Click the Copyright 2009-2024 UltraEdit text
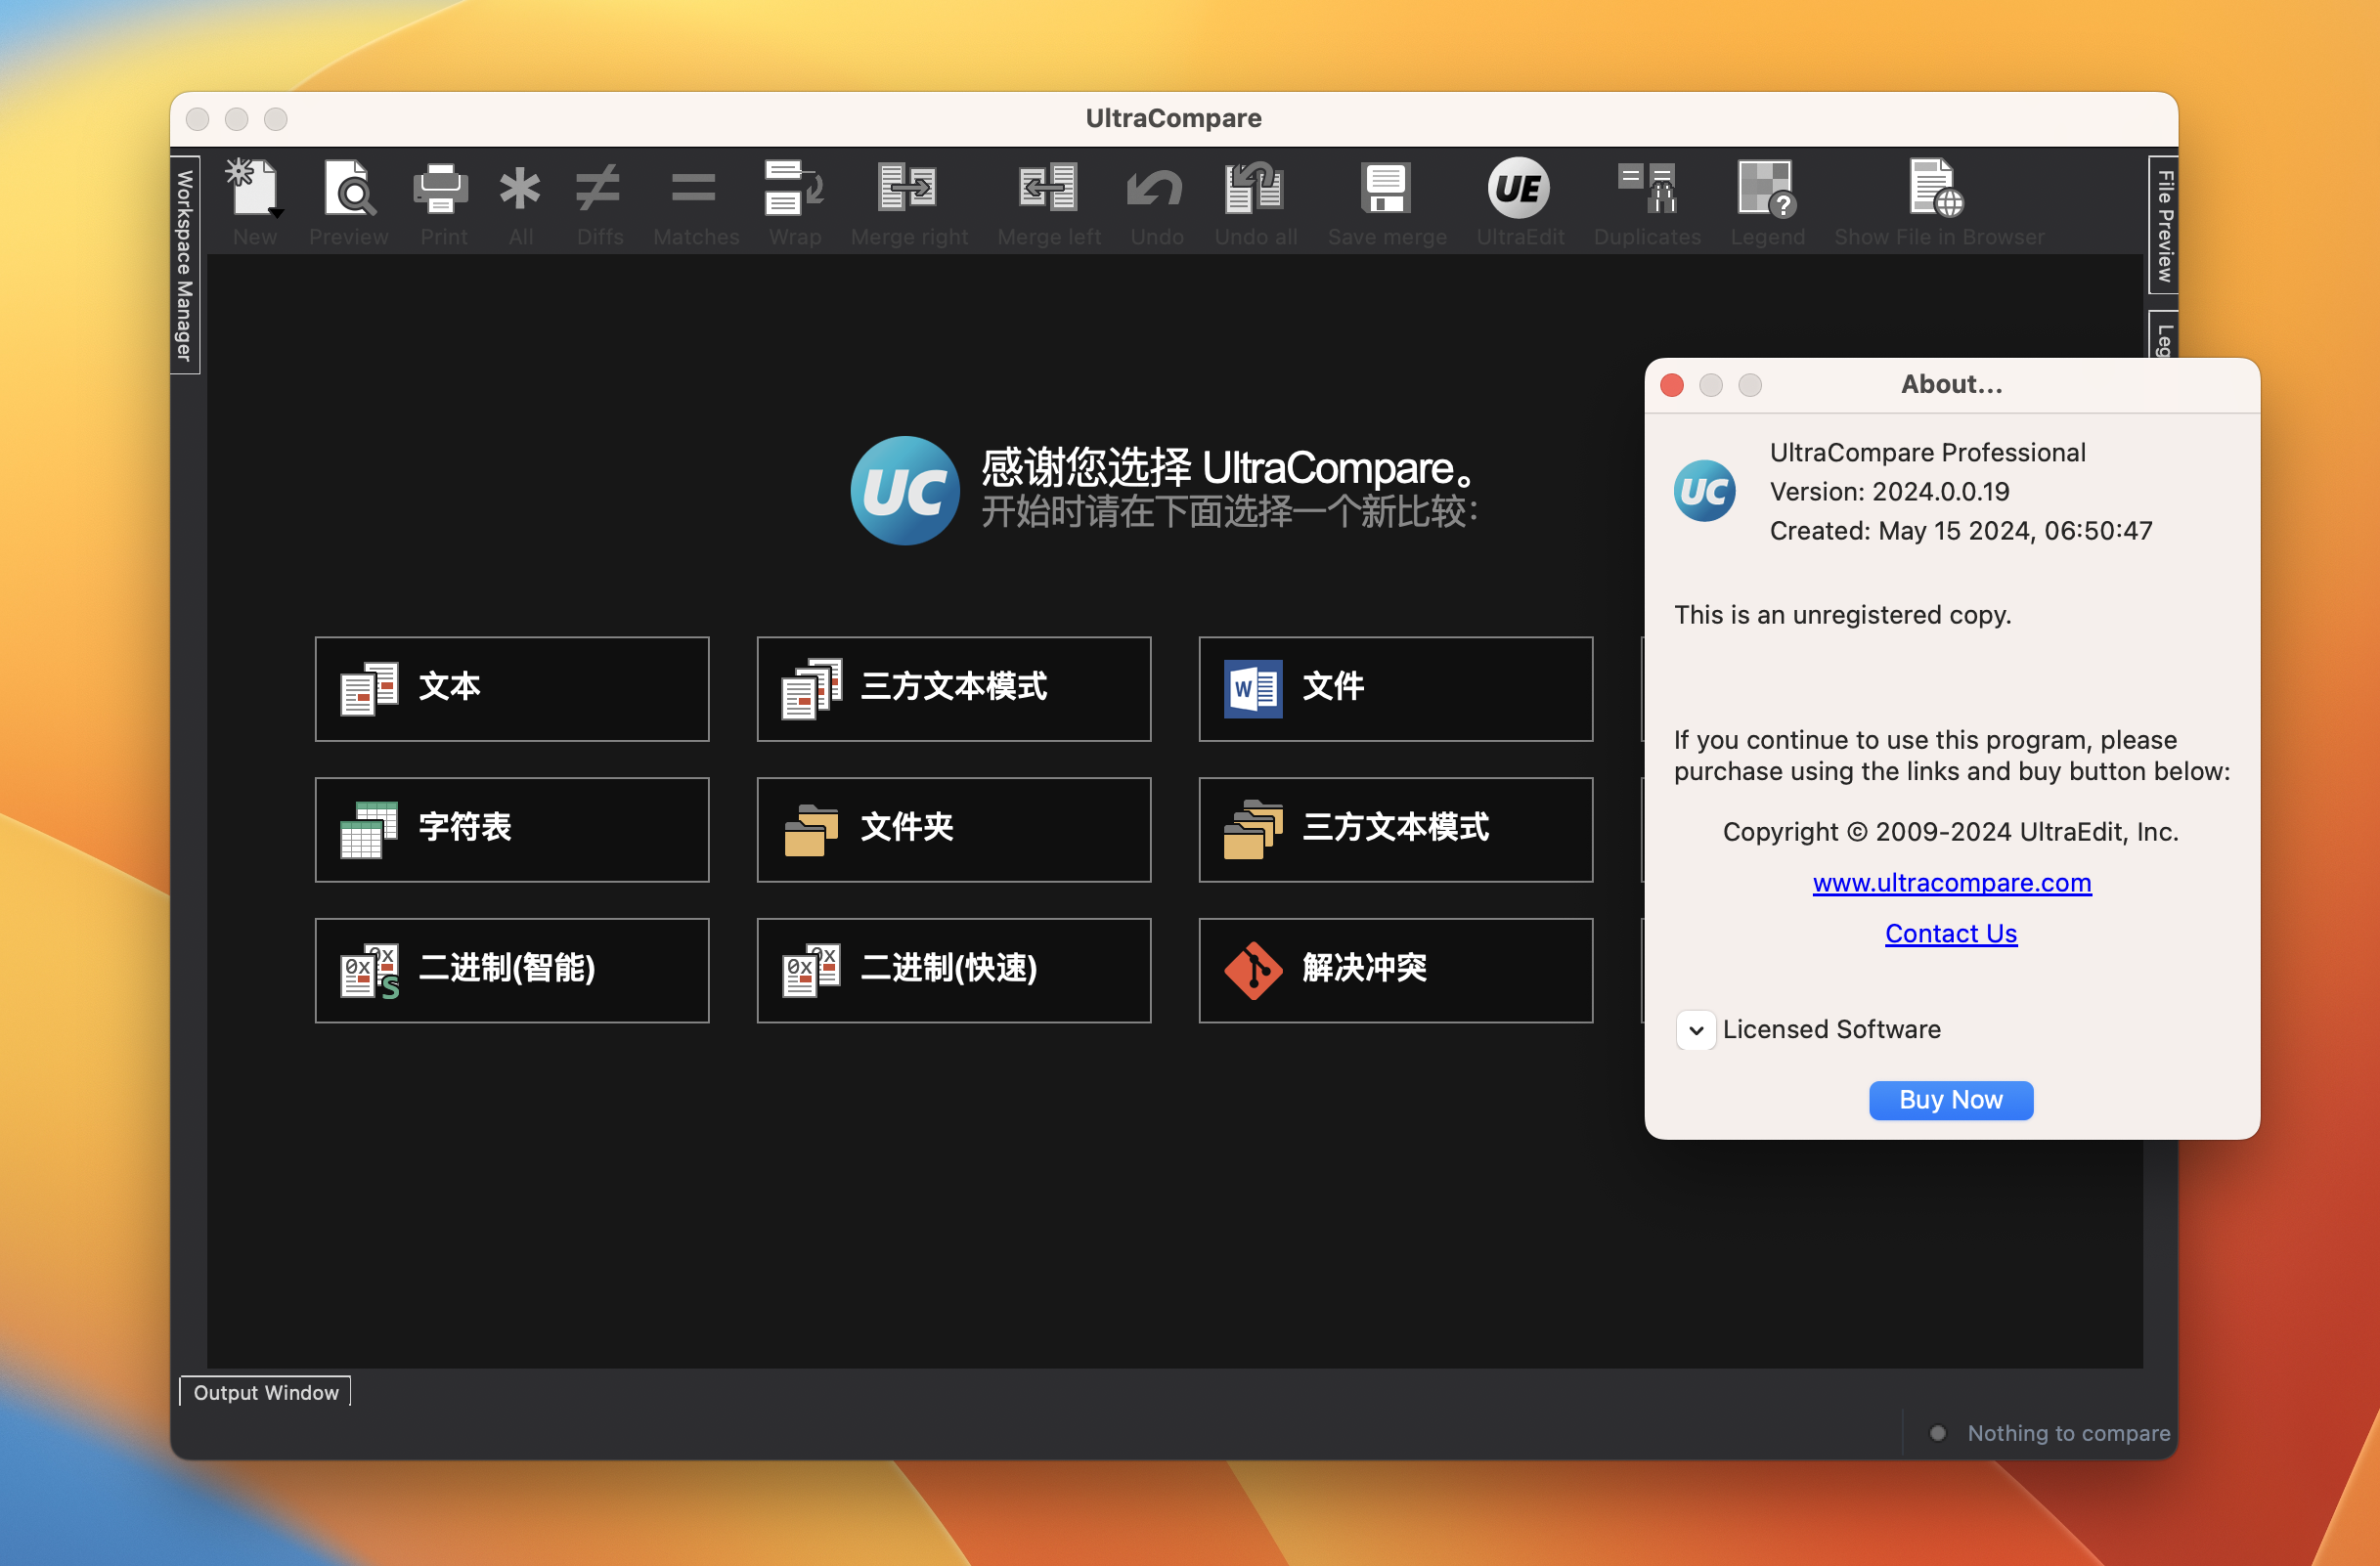2380x1566 pixels. (1950, 832)
